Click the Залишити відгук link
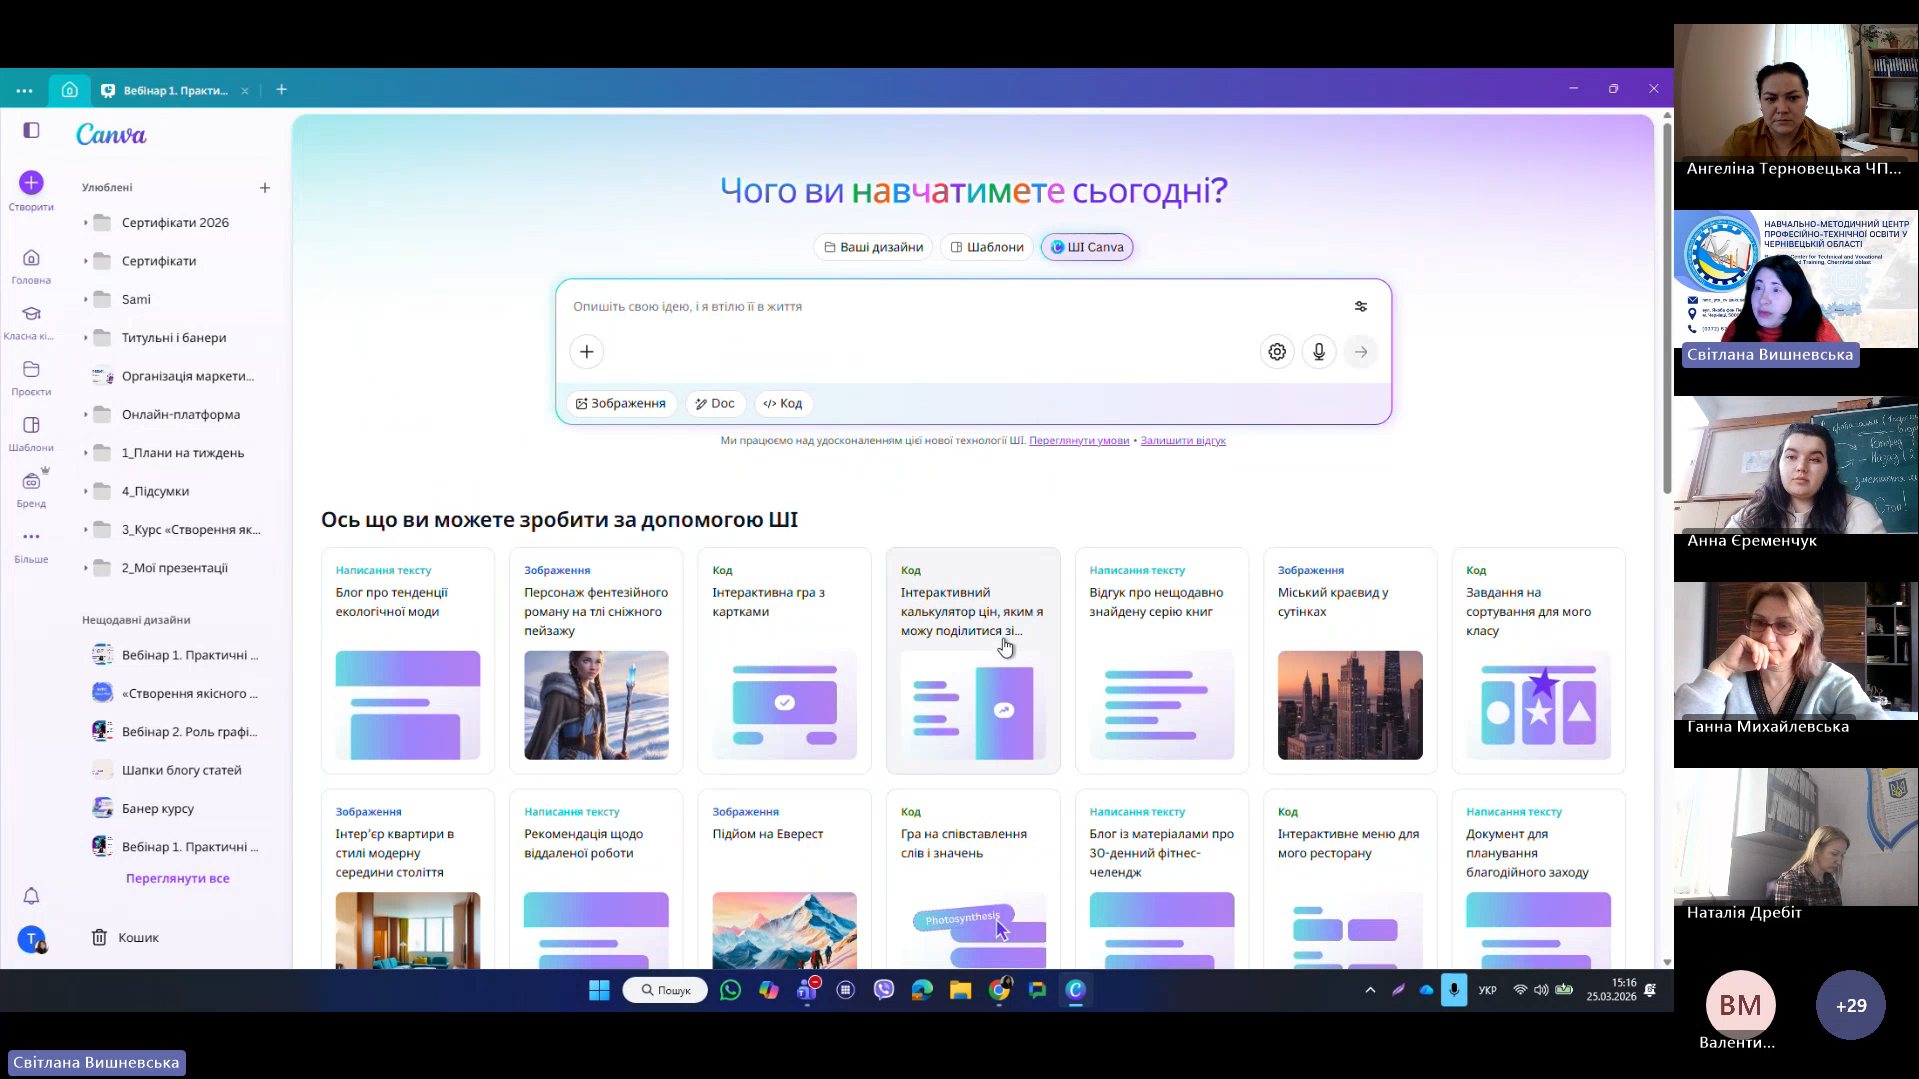Viewport: 1919px width, 1079px height. coord(1183,441)
